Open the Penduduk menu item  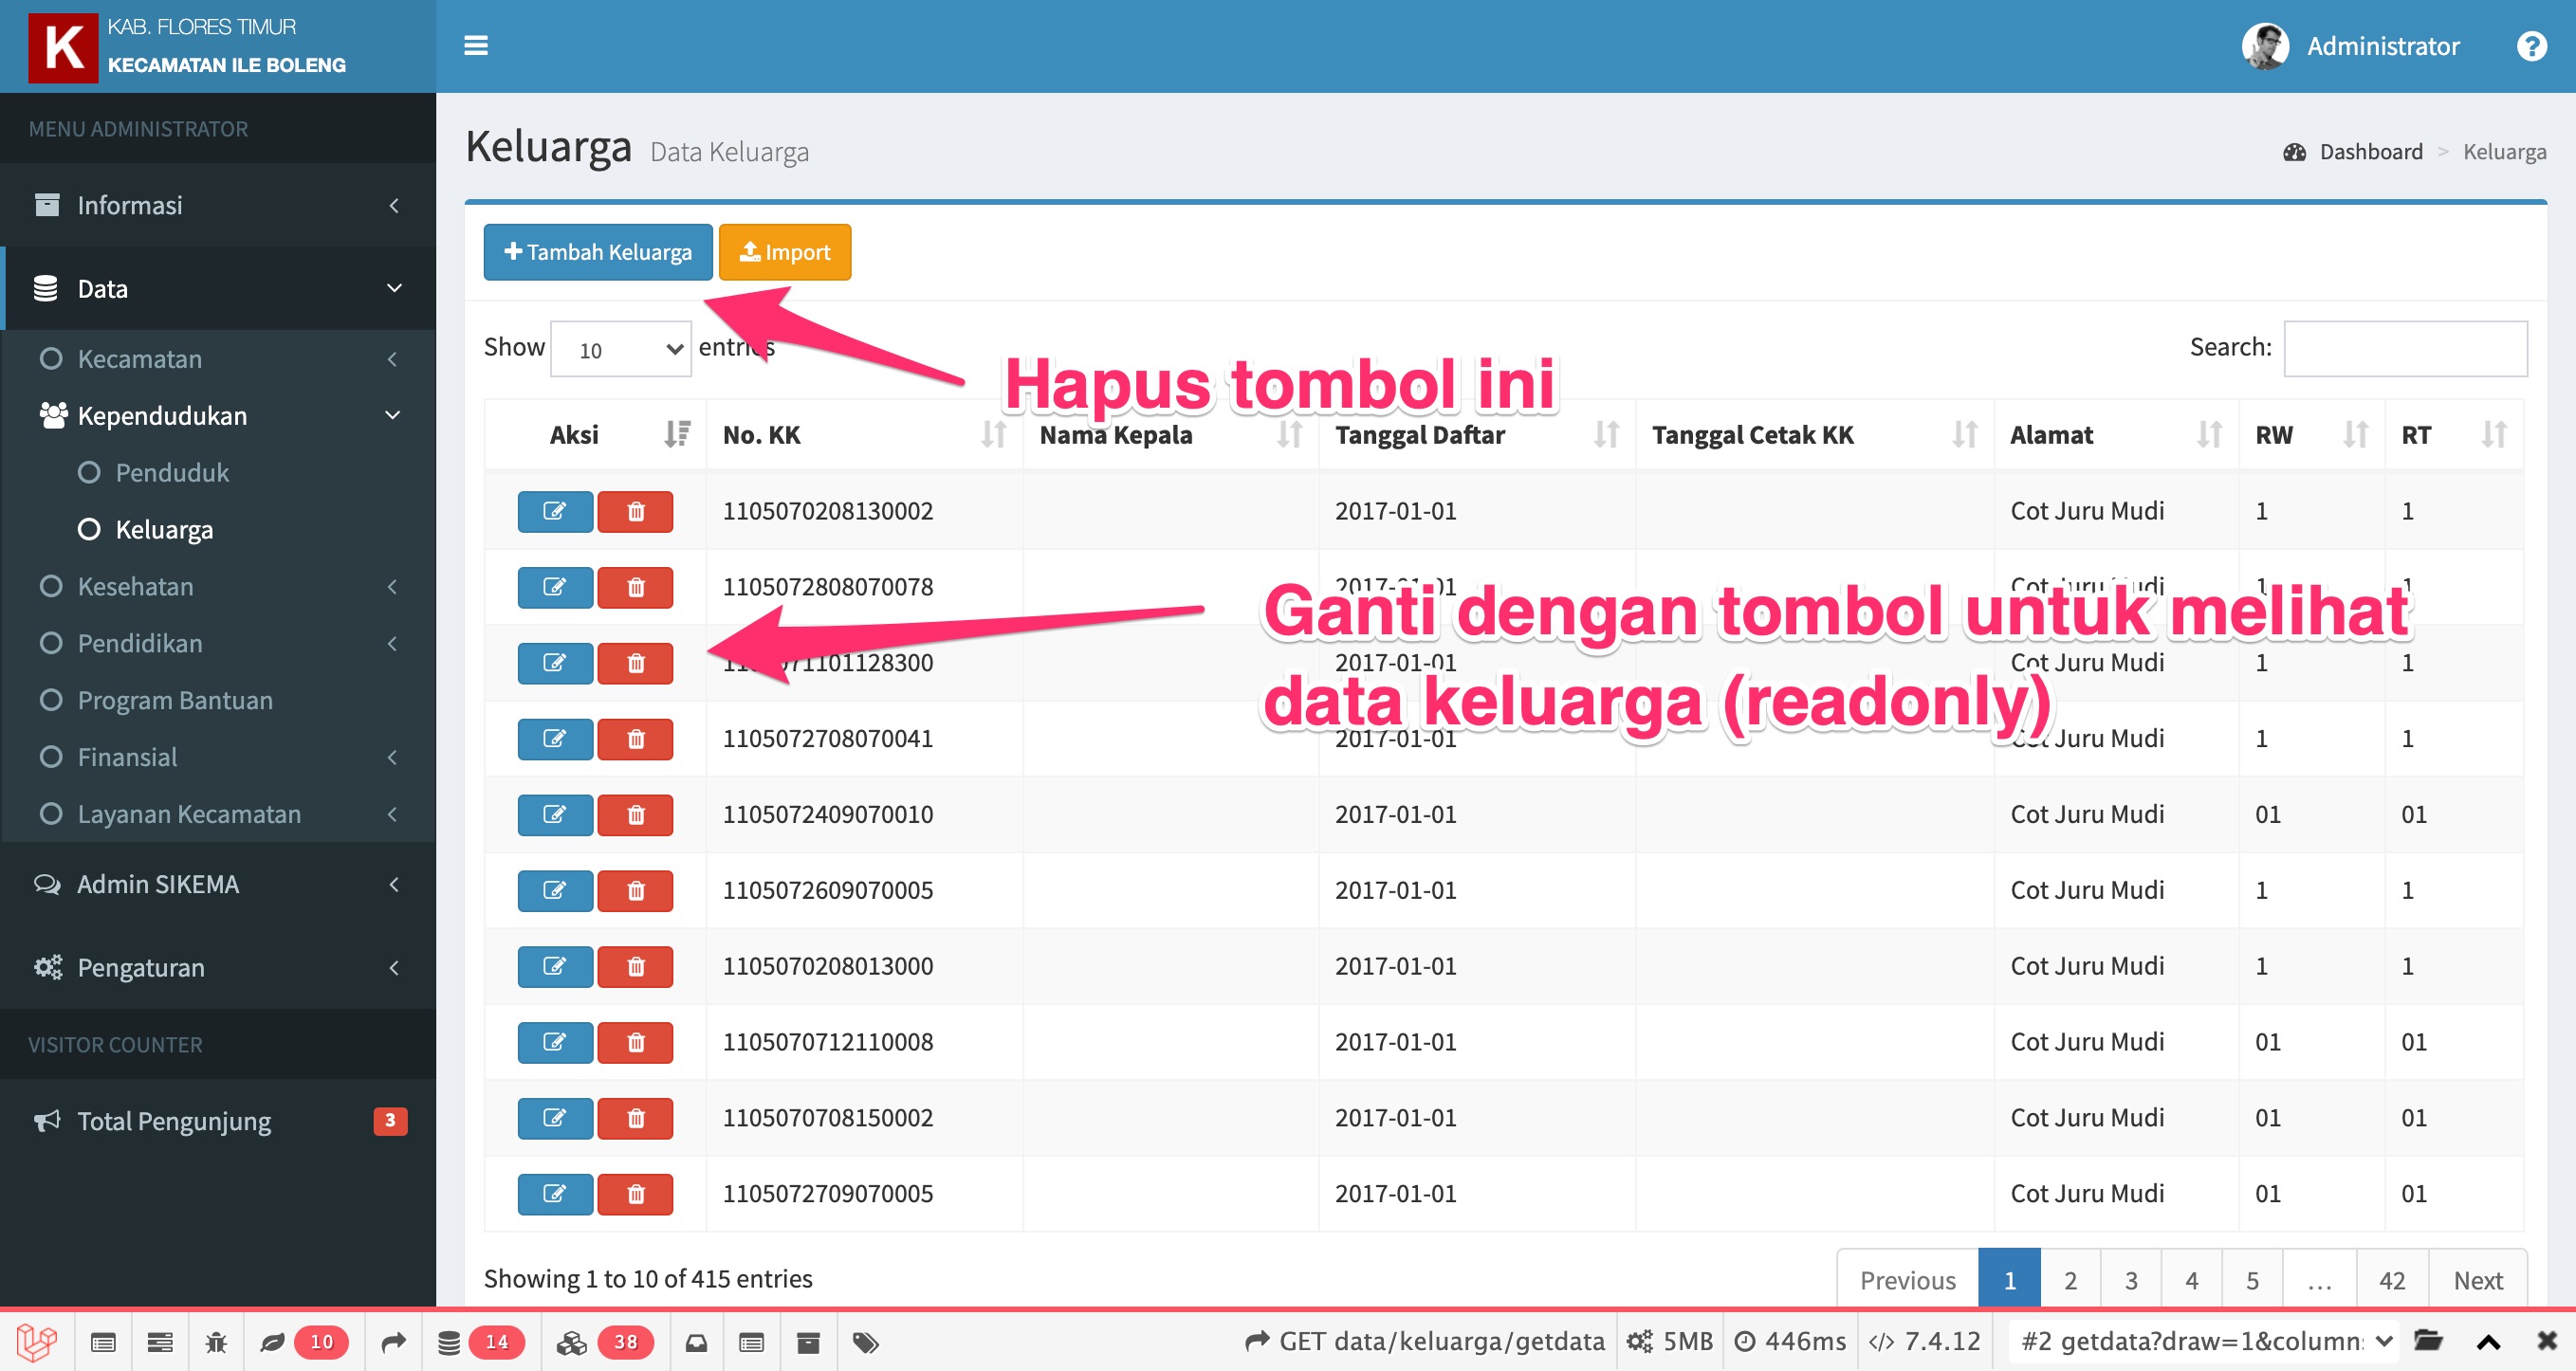coord(172,472)
